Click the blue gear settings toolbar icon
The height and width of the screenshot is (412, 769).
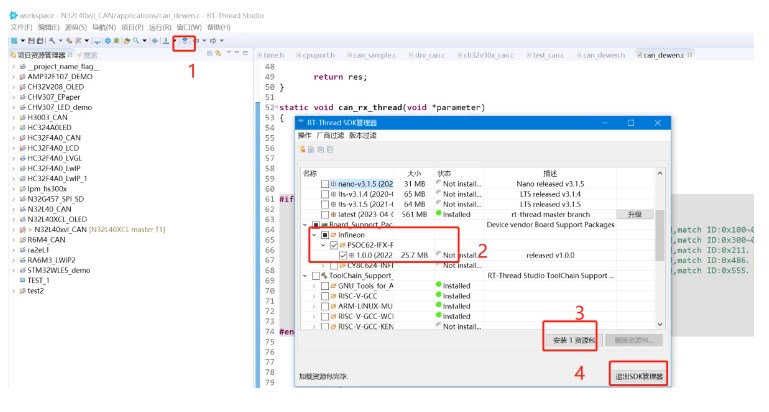pos(107,41)
